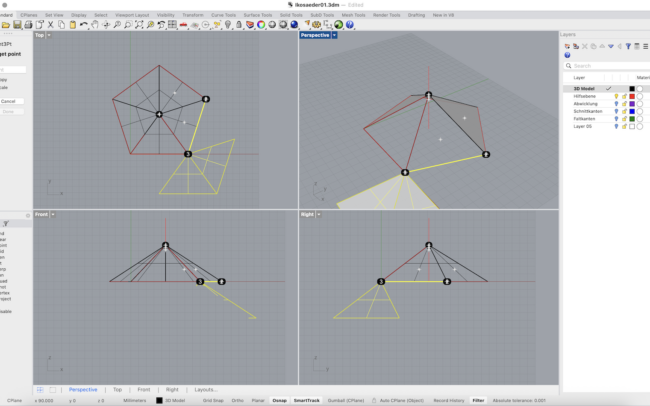Open the CPlanes toolbar tab

[x=29, y=15]
